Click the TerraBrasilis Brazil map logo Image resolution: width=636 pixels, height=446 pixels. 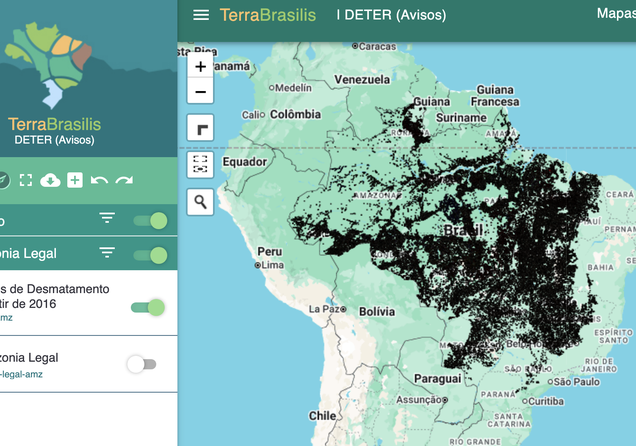49,65
